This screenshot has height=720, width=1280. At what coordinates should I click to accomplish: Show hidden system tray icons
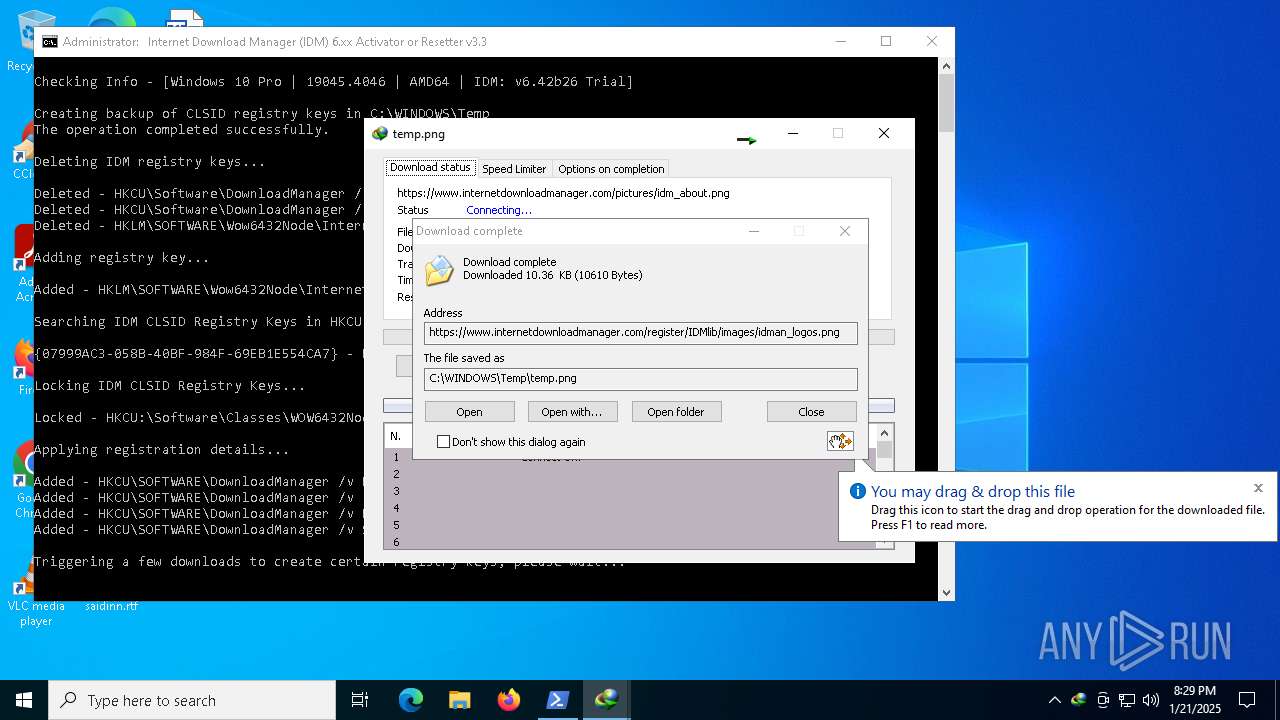[1054, 700]
